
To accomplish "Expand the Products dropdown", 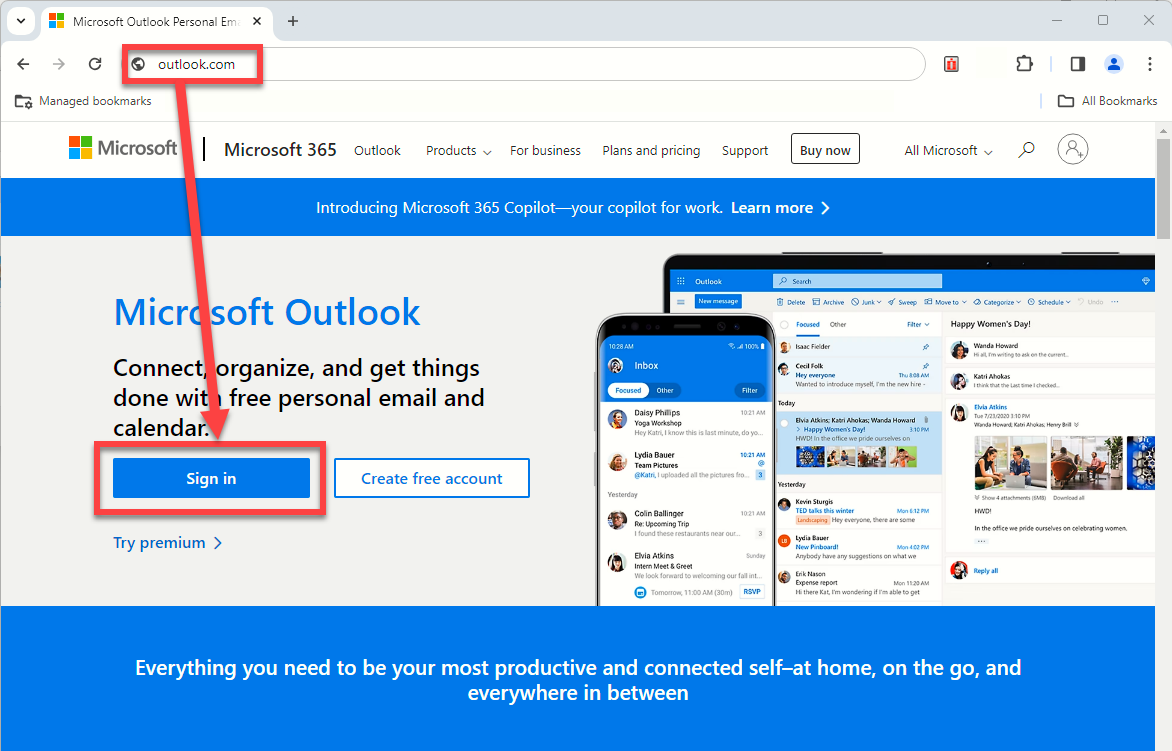I will point(458,150).
